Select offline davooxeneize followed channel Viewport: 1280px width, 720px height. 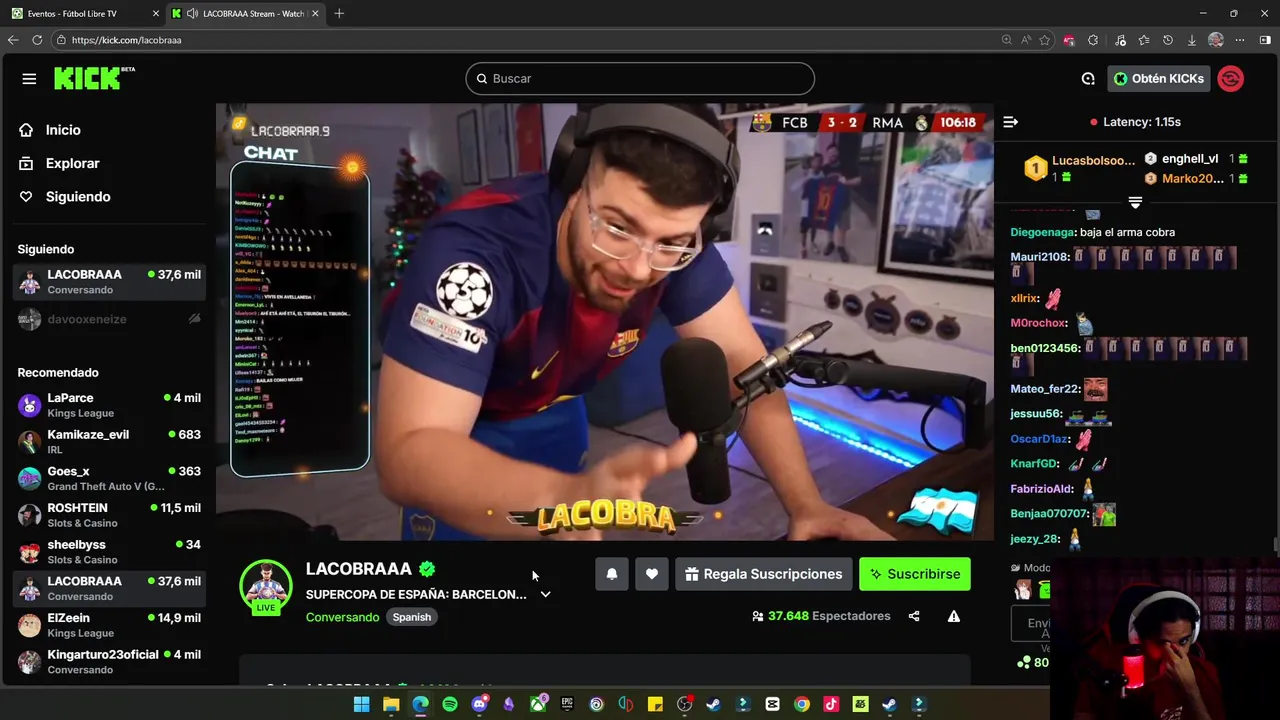click(109, 319)
